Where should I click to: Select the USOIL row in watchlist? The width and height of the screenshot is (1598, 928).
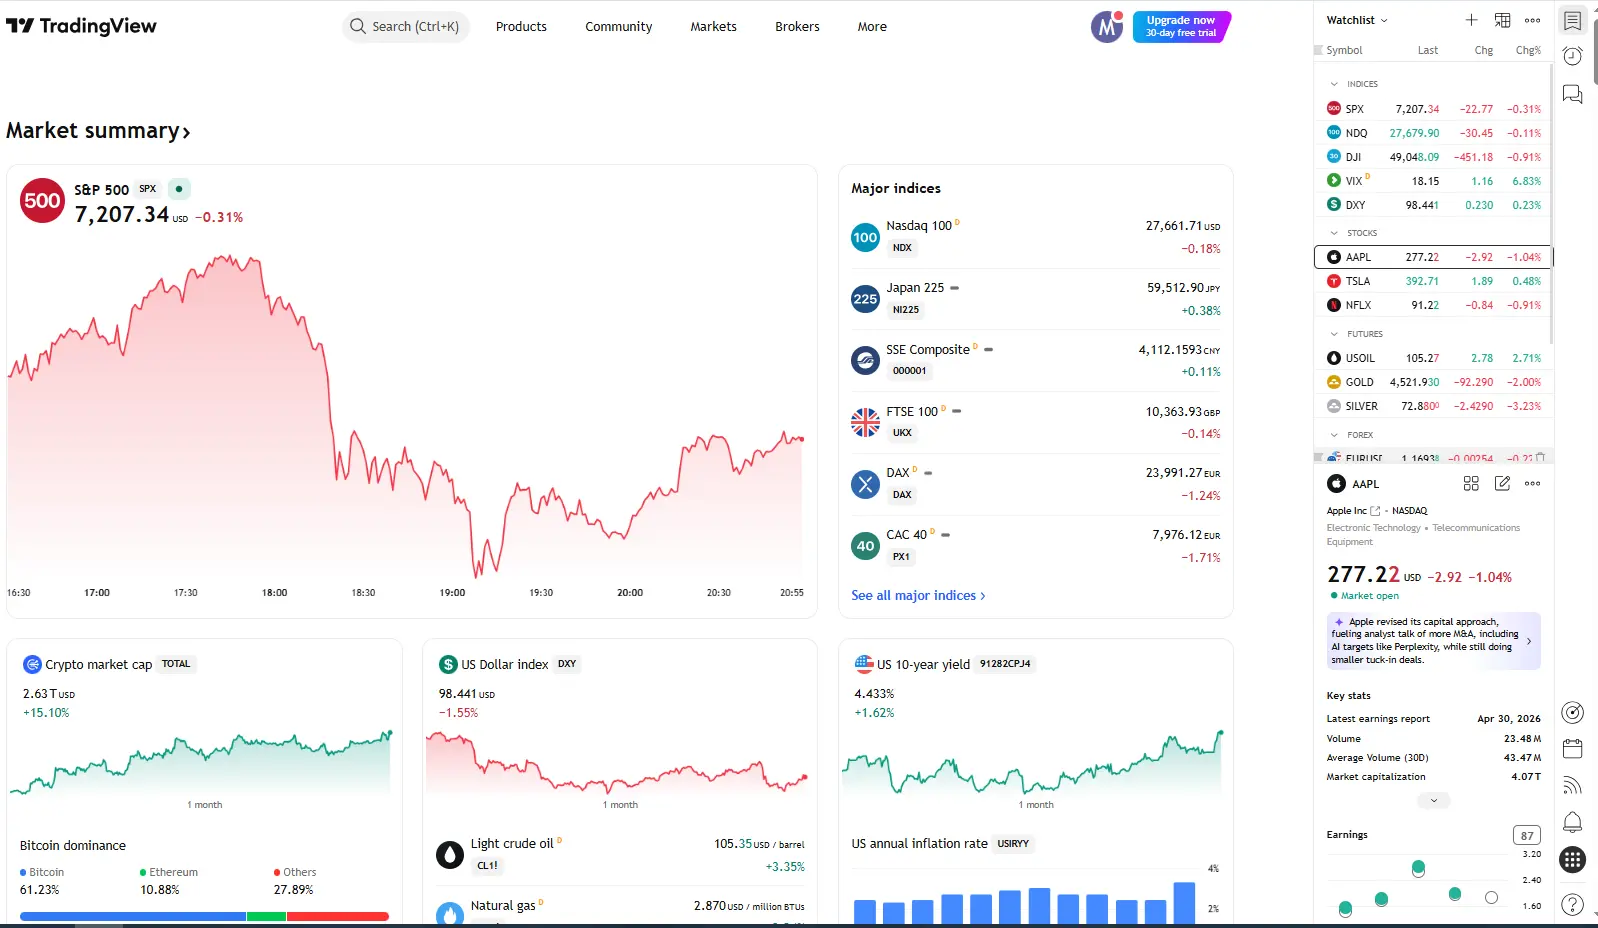[1433, 358]
